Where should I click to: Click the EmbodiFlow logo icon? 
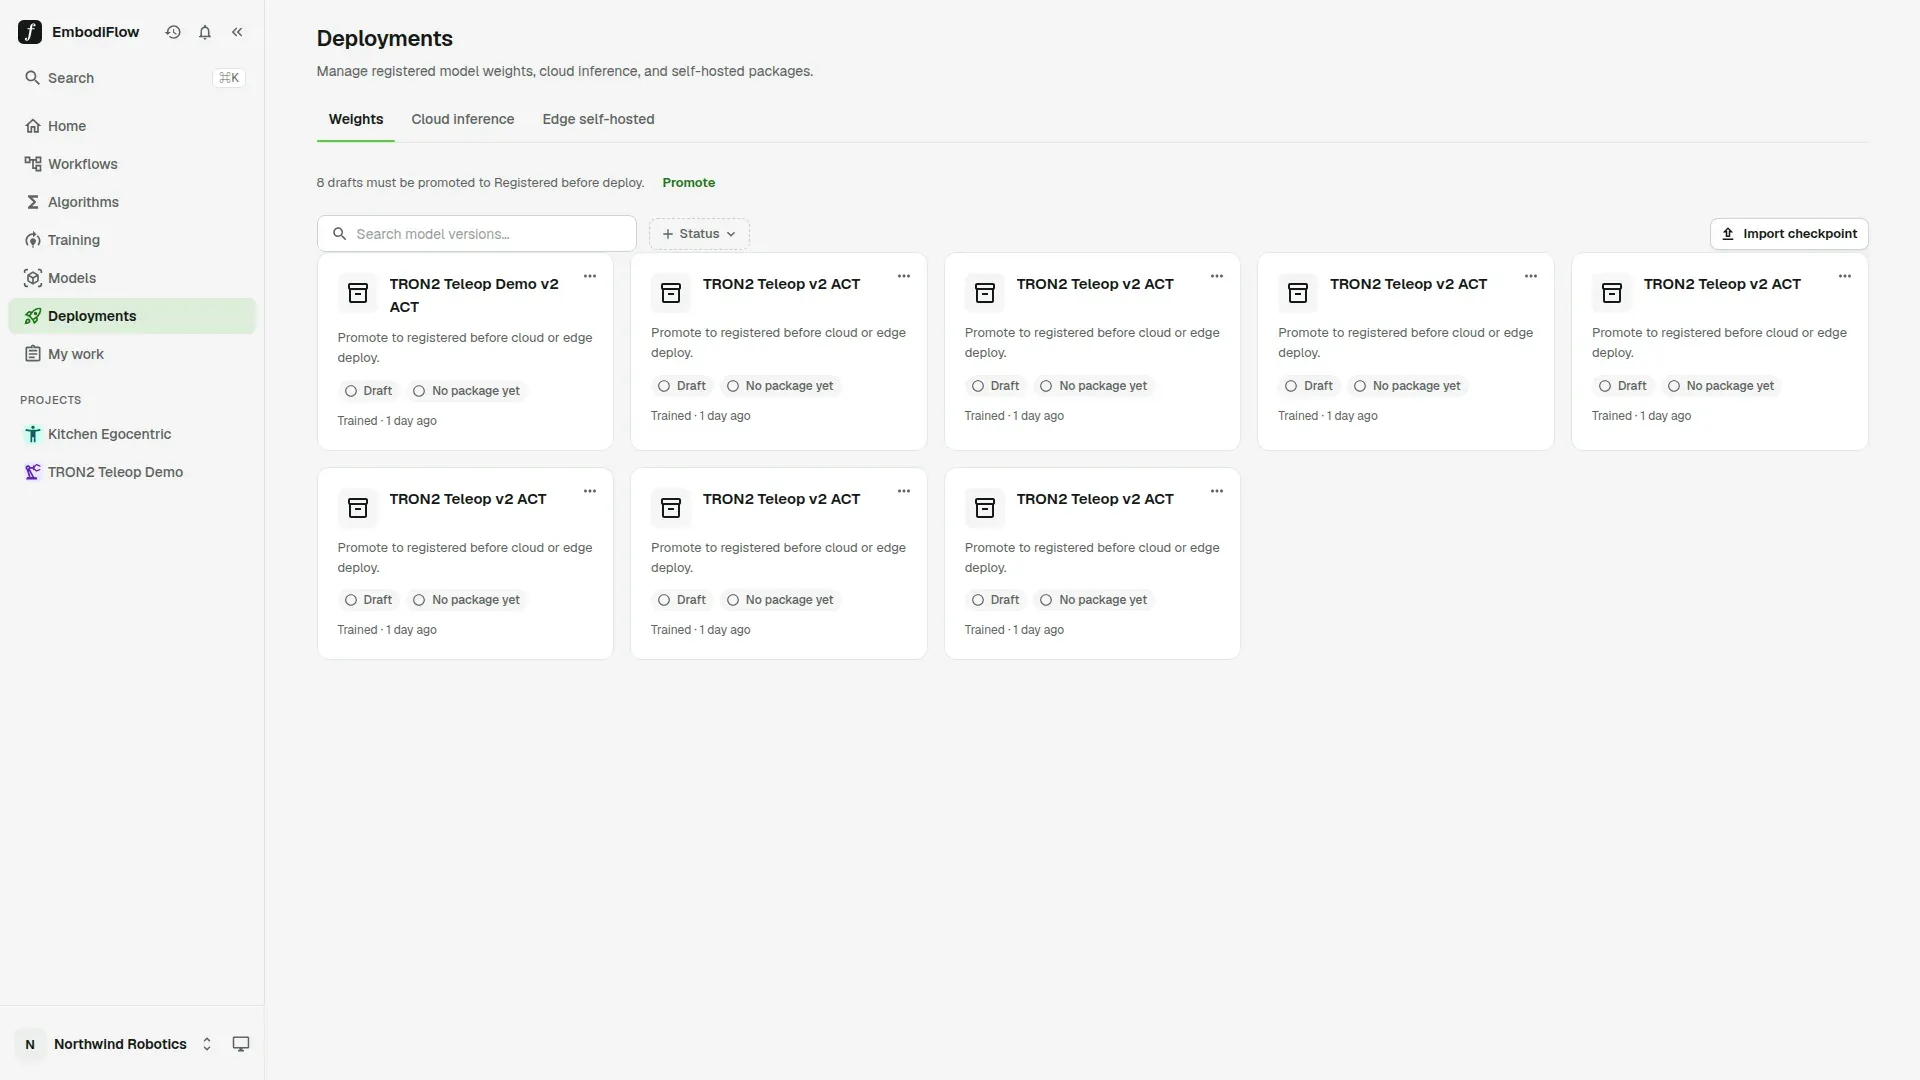30,32
